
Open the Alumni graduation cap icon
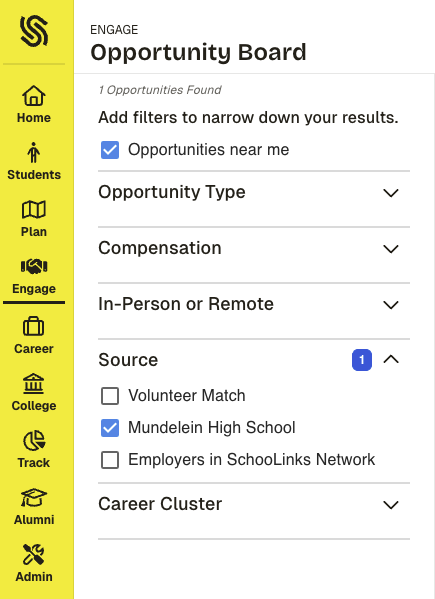[34, 497]
